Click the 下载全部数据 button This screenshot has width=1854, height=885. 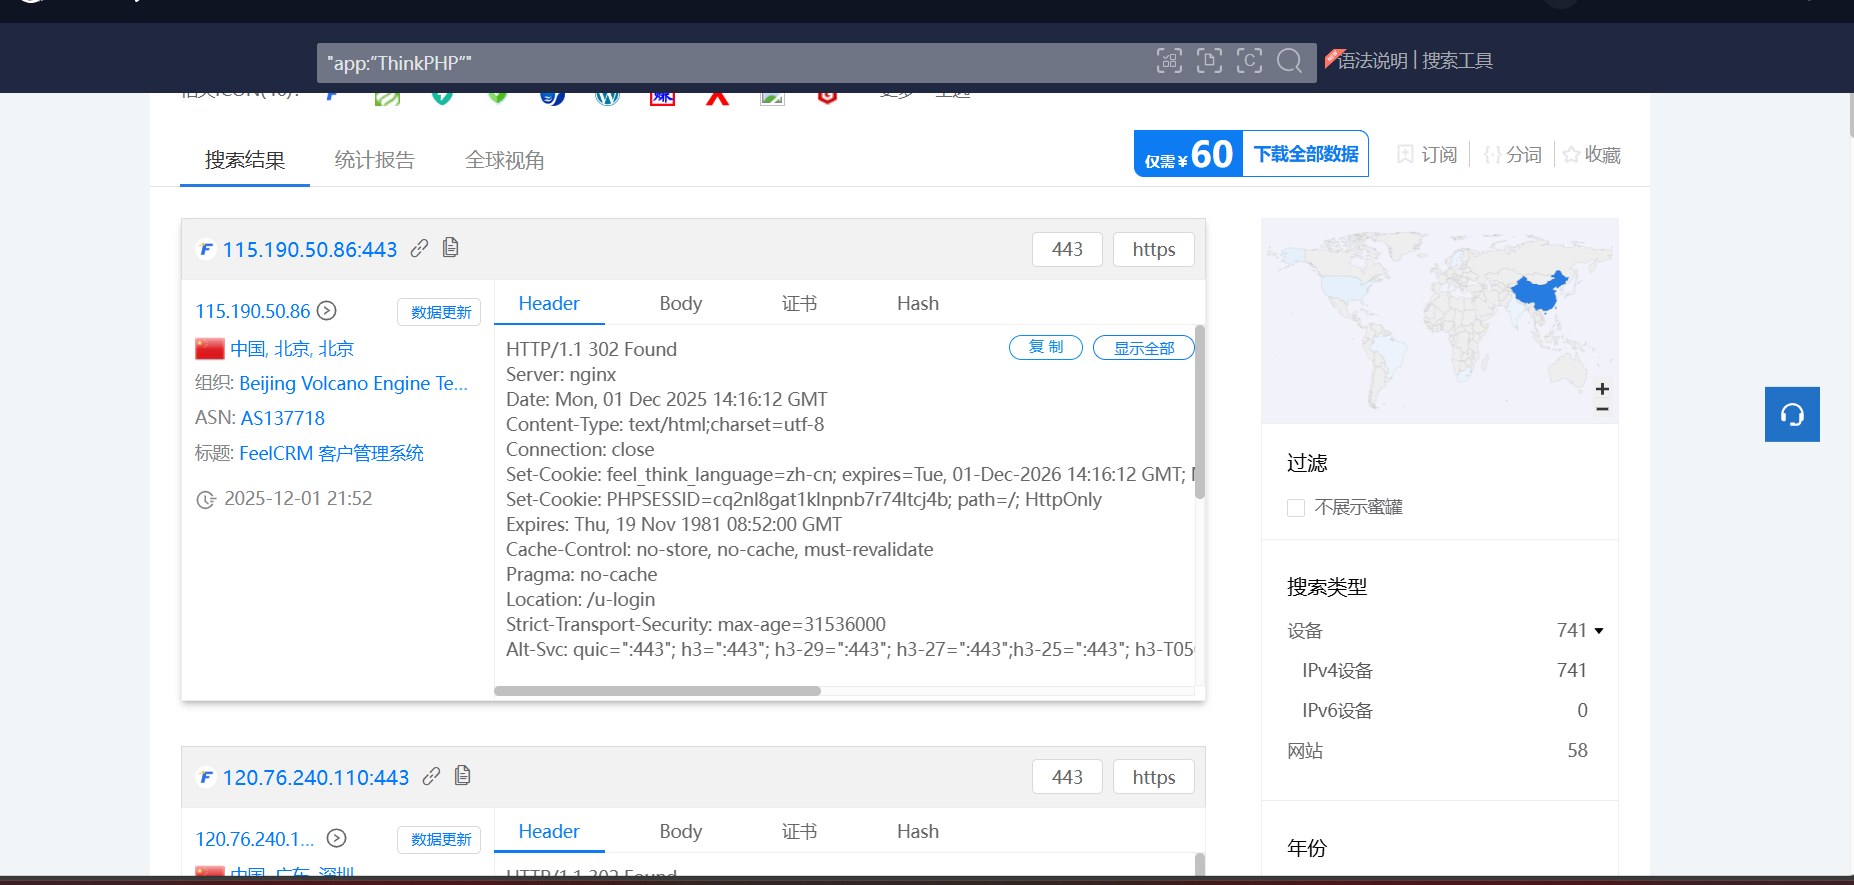(1305, 154)
